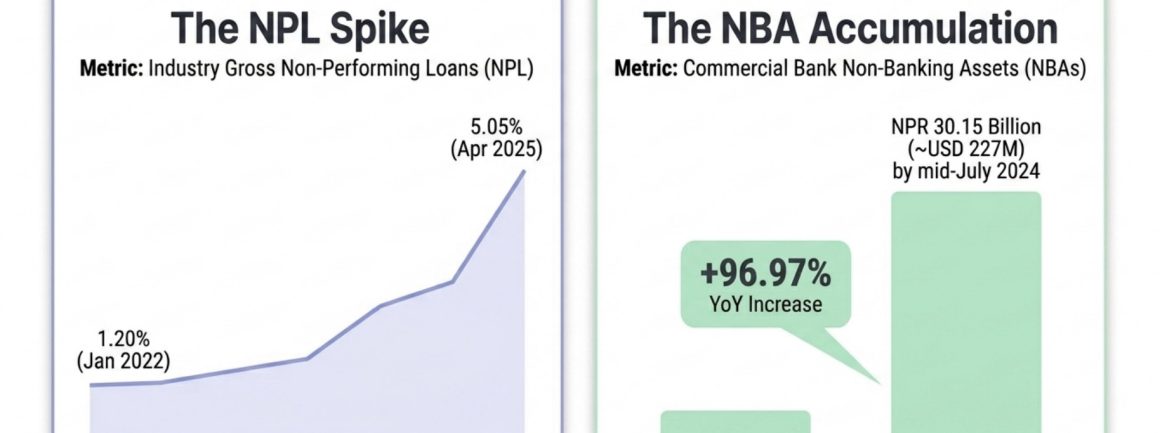Click the peak point of the NPL line
The height and width of the screenshot is (433, 1160).
pyautogui.click(x=525, y=171)
